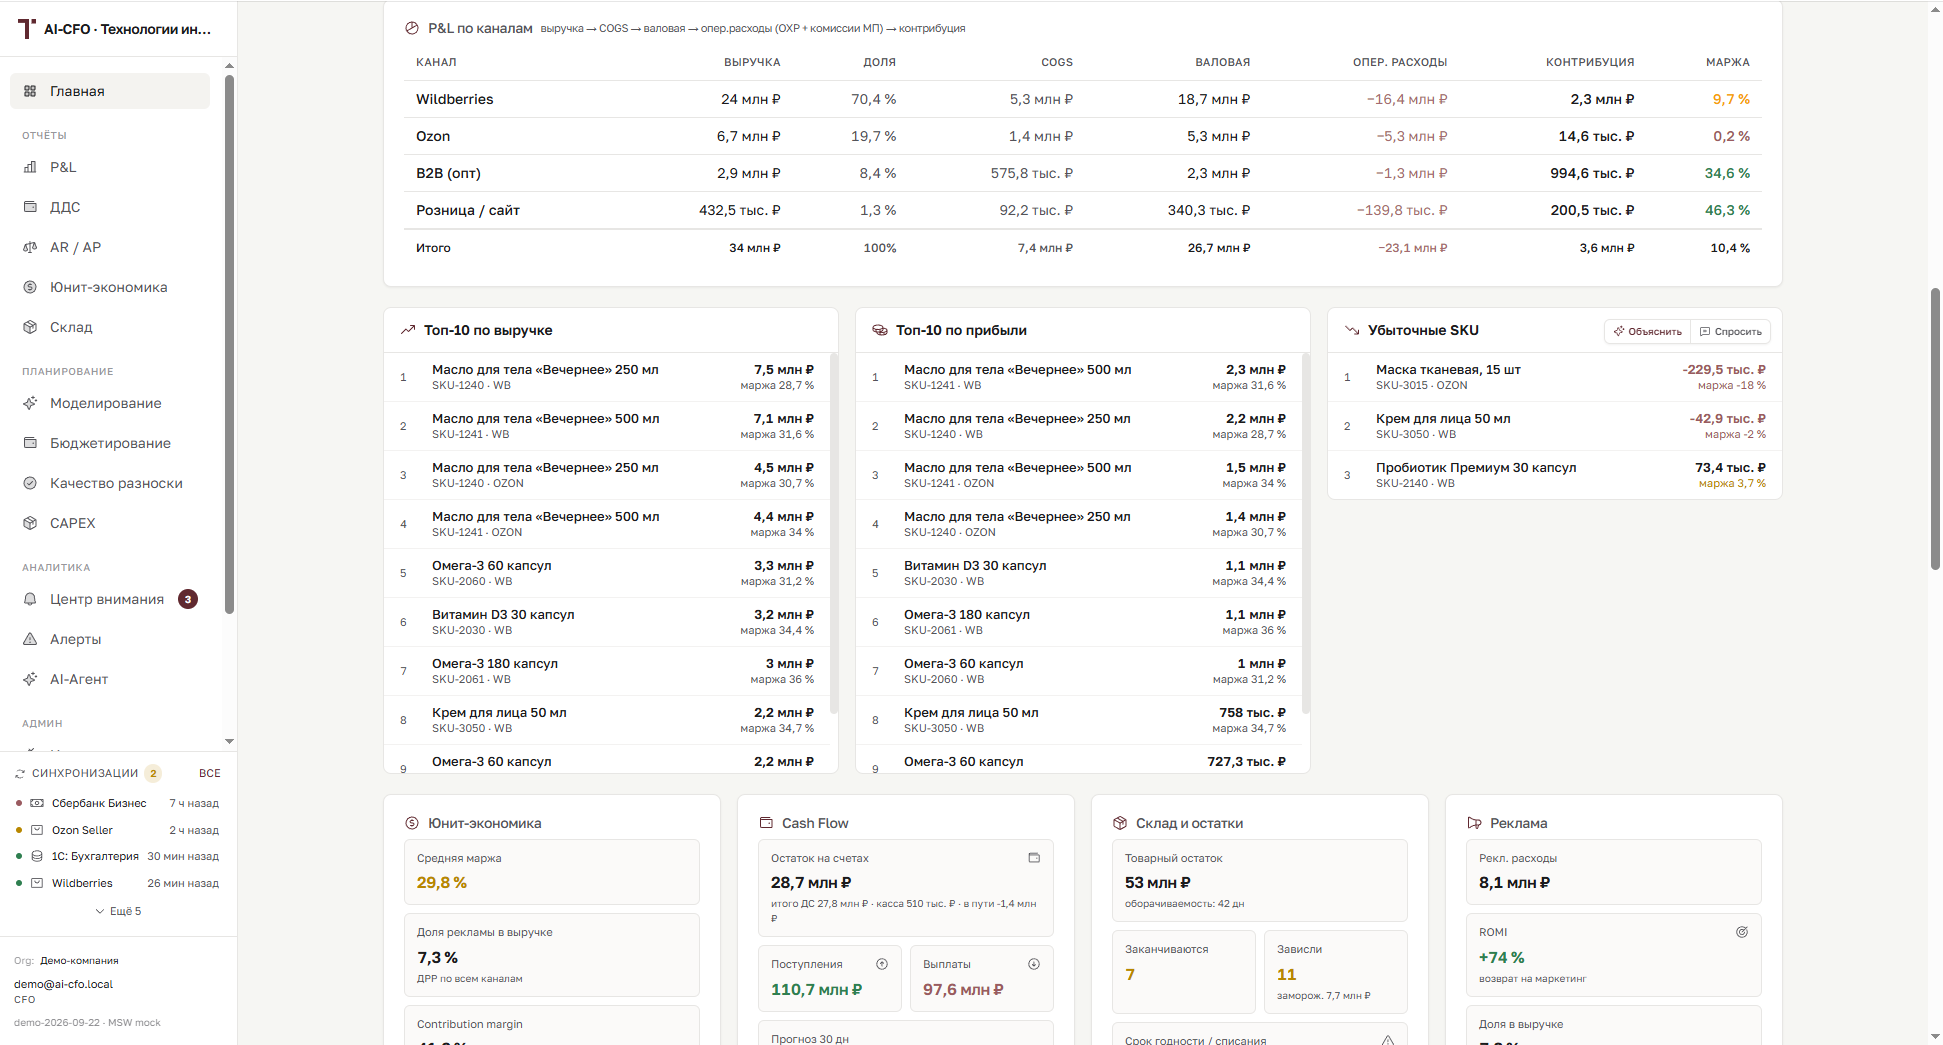Click the sync refresh icon near СИНХРОНИЗАЦИИ
This screenshot has width=1943, height=1045.
(20, 773)
